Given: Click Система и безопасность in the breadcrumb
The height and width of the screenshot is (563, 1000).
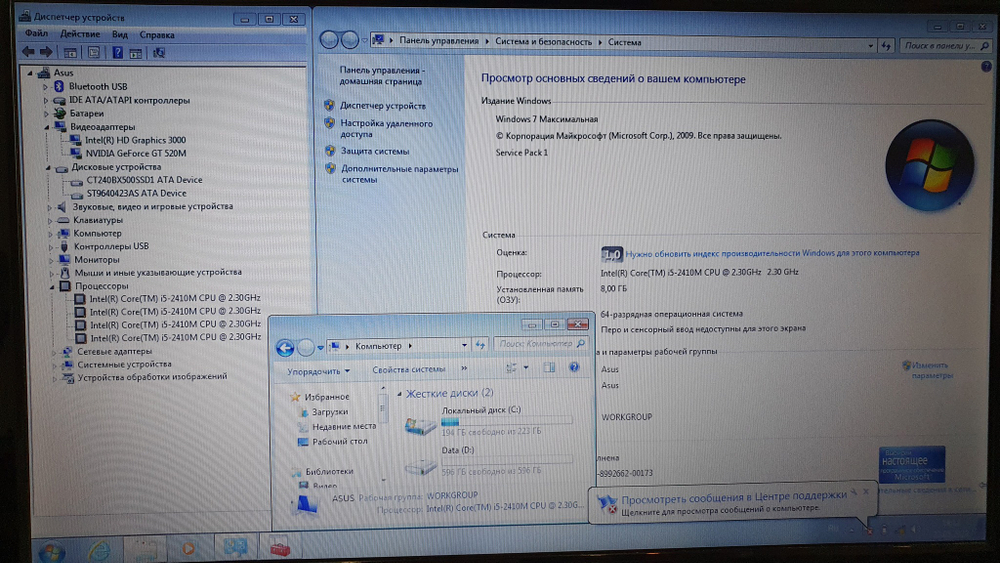Looking at the screenshot, I should point(543,41).
